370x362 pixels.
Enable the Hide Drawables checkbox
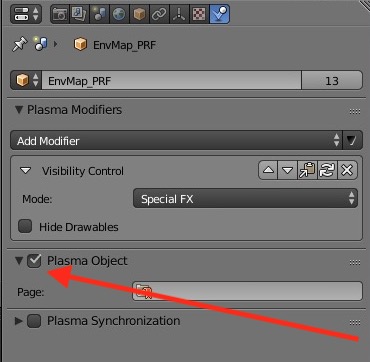click(x=25, y=227)
